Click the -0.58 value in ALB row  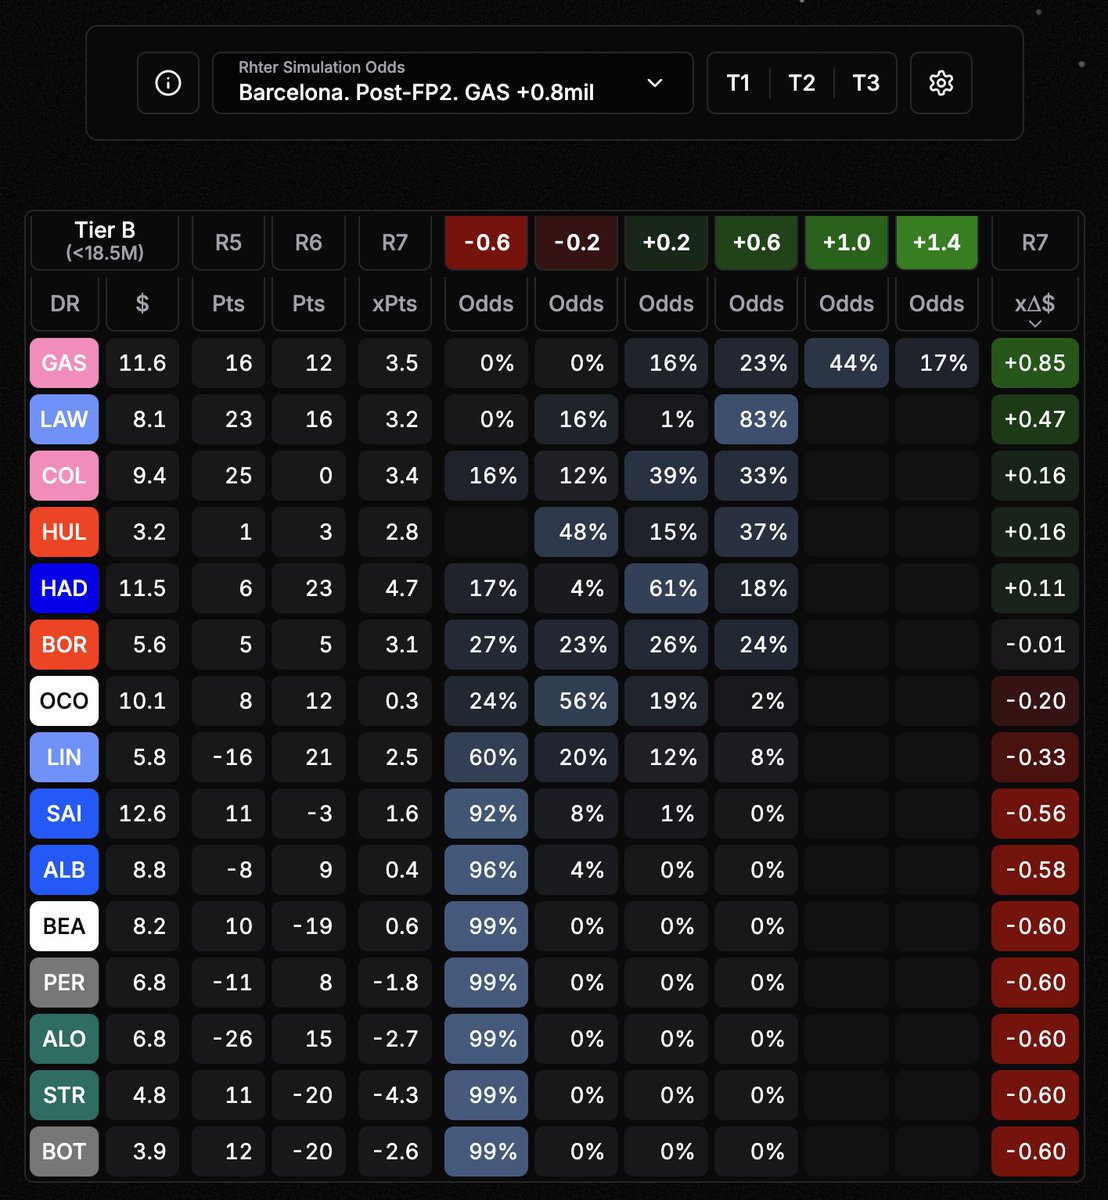tap(1035, 870)
